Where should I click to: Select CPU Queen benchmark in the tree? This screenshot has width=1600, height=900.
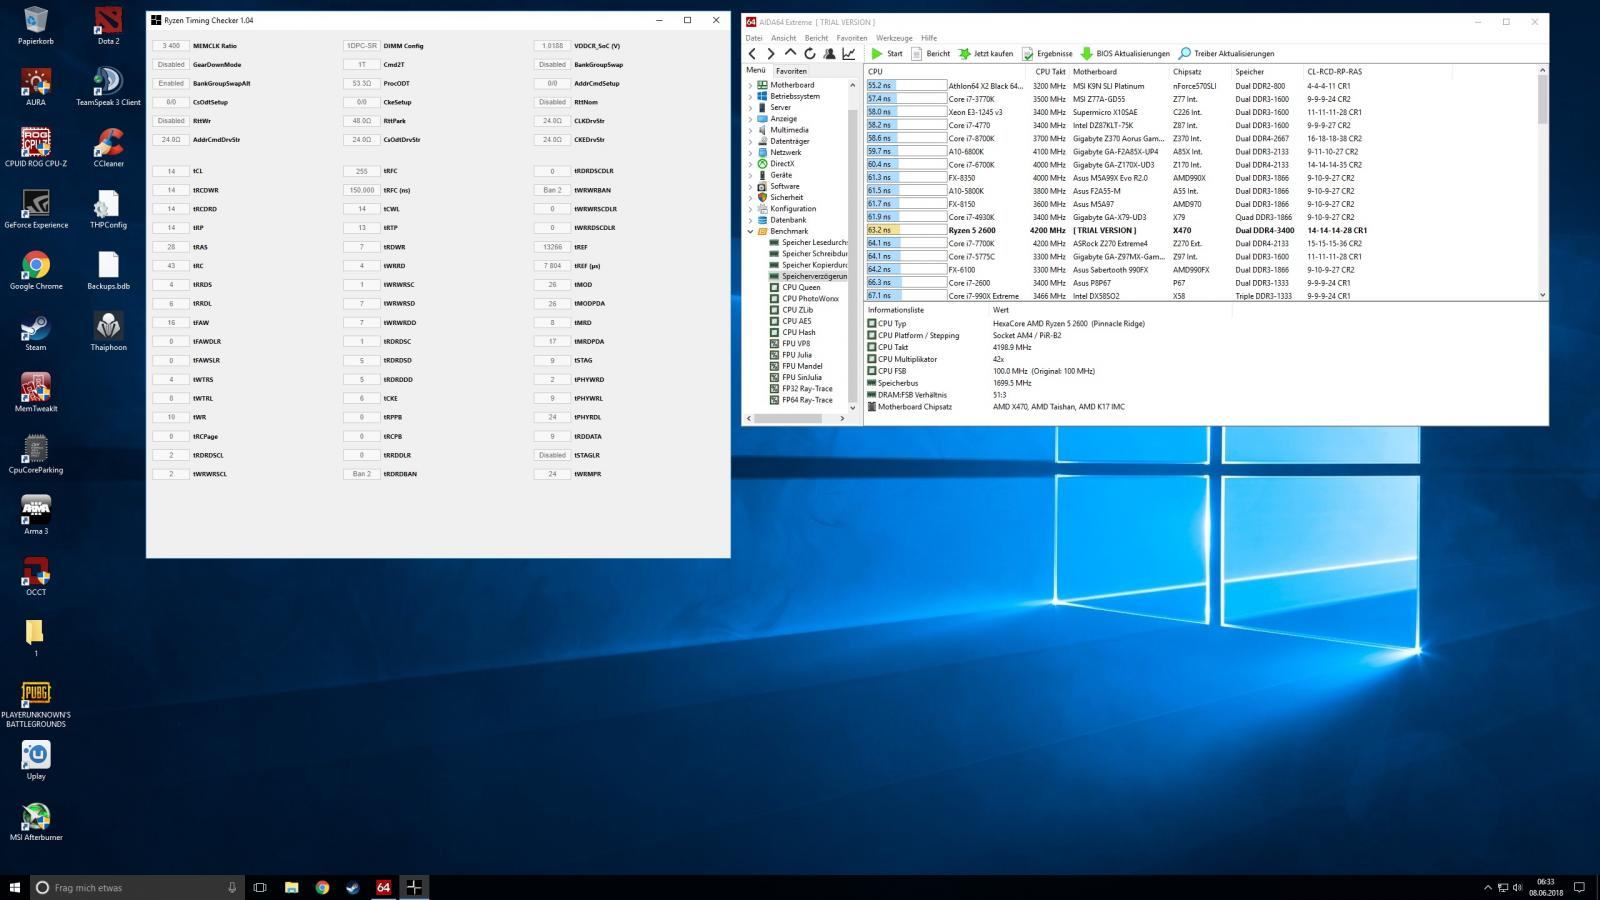(x=801, y=287)
